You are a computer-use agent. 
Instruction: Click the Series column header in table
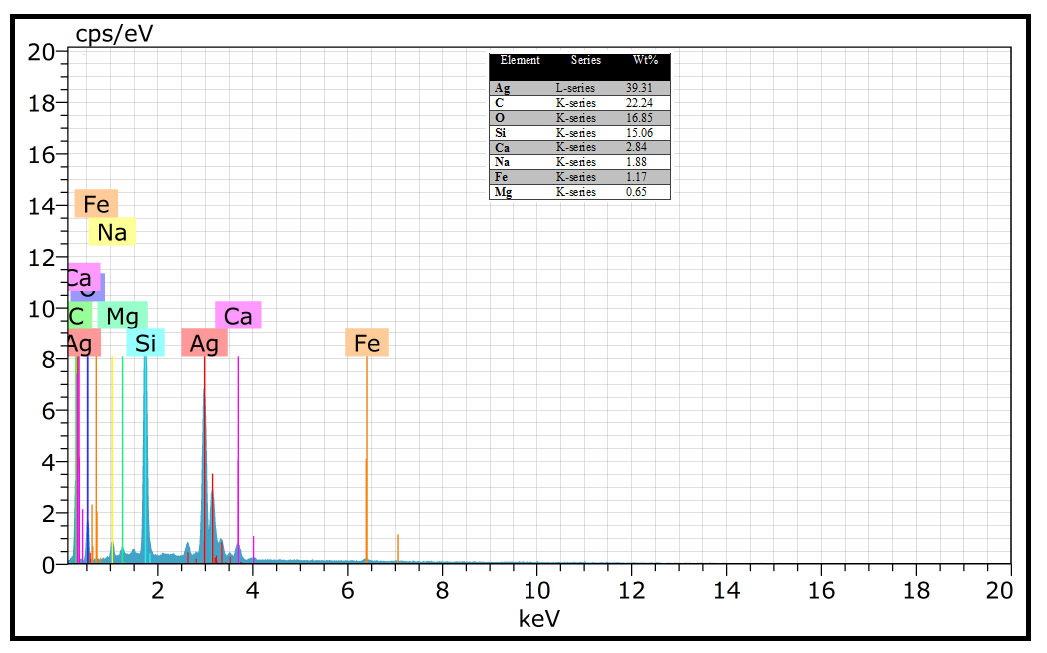586,61
